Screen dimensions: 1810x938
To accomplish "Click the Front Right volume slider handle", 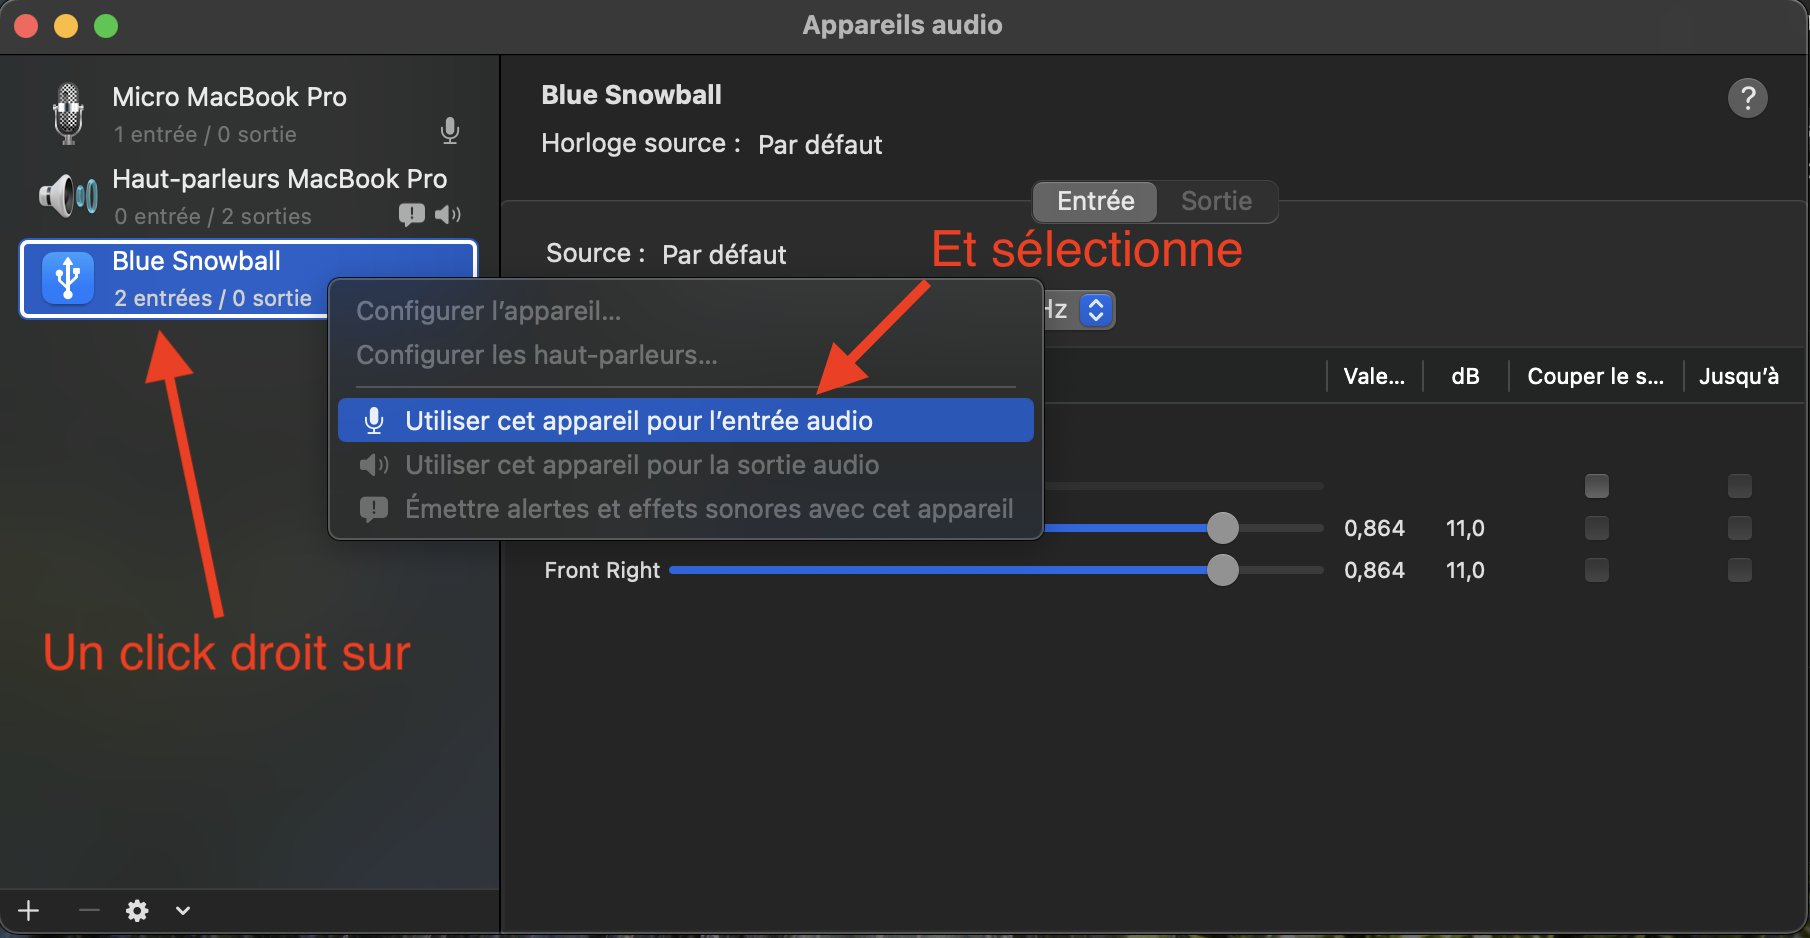I will [x=1222, y=570].
